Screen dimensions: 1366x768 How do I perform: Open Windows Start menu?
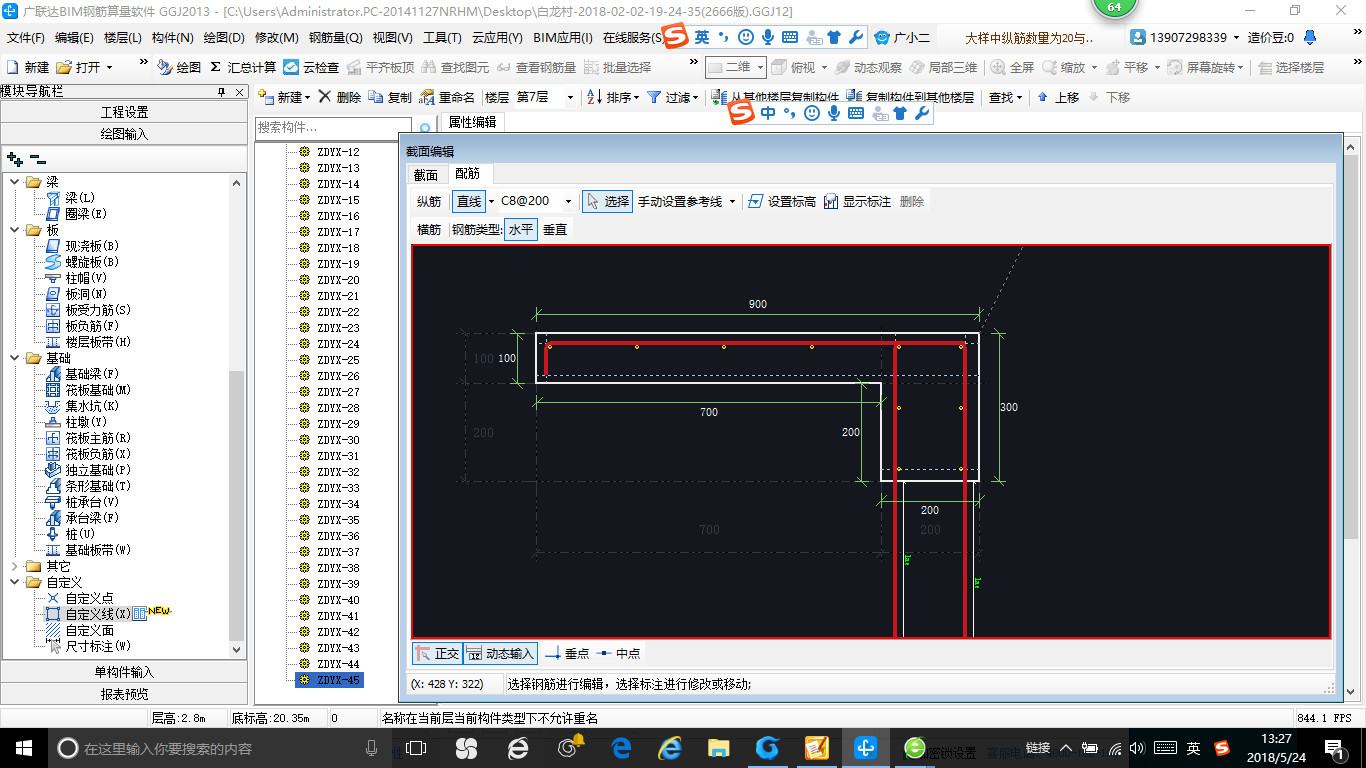pyautogui.click(x=22, y=747)
